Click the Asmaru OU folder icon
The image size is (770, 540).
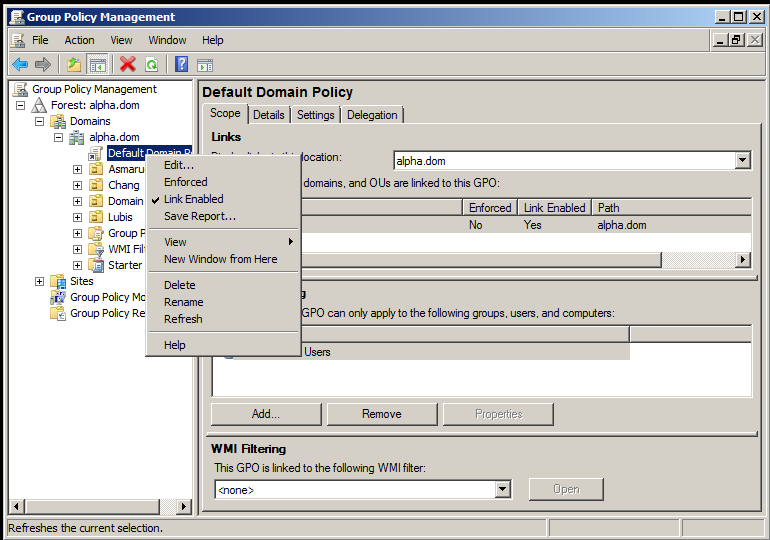tap(96, 169)
